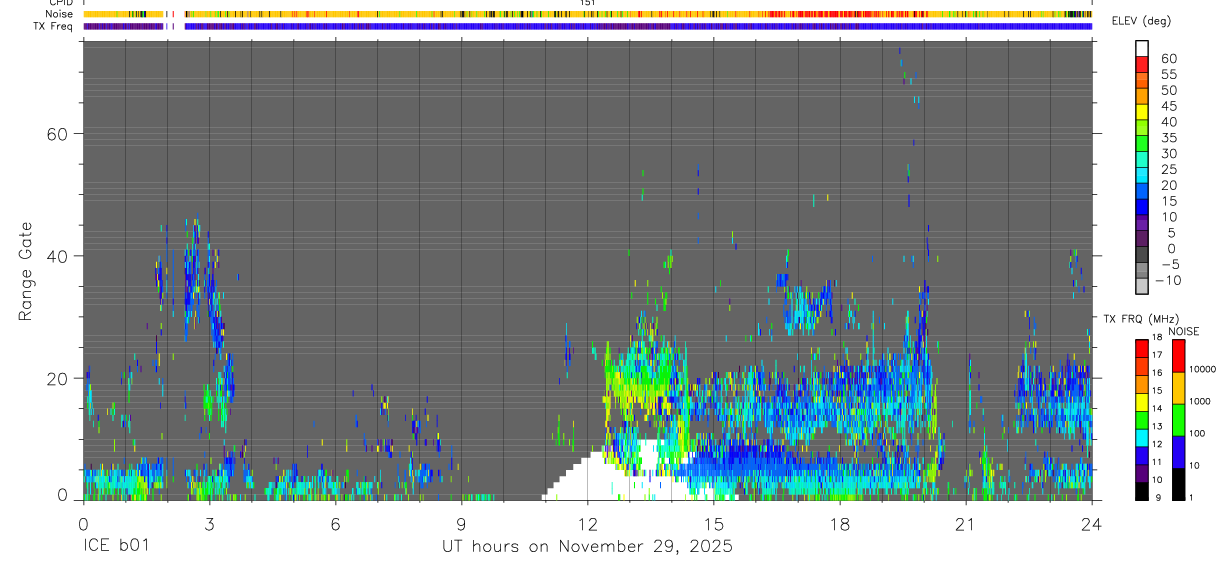Click the 'ELEV (deg)' legend title
Screen dimensions: 1228x567
click(x=1143, y=21)
